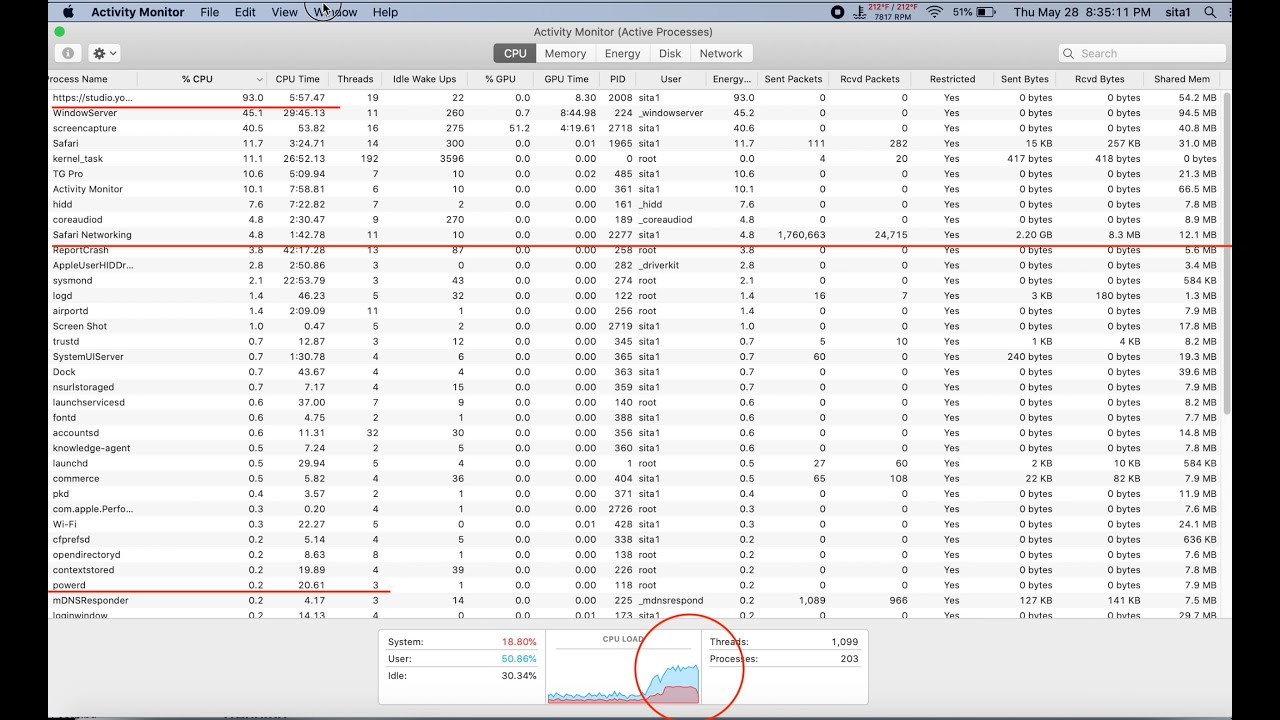The width and height of the screenshot is (1280, 720).
Task: Select the mDNSResponder process
Action: (634, 600)
